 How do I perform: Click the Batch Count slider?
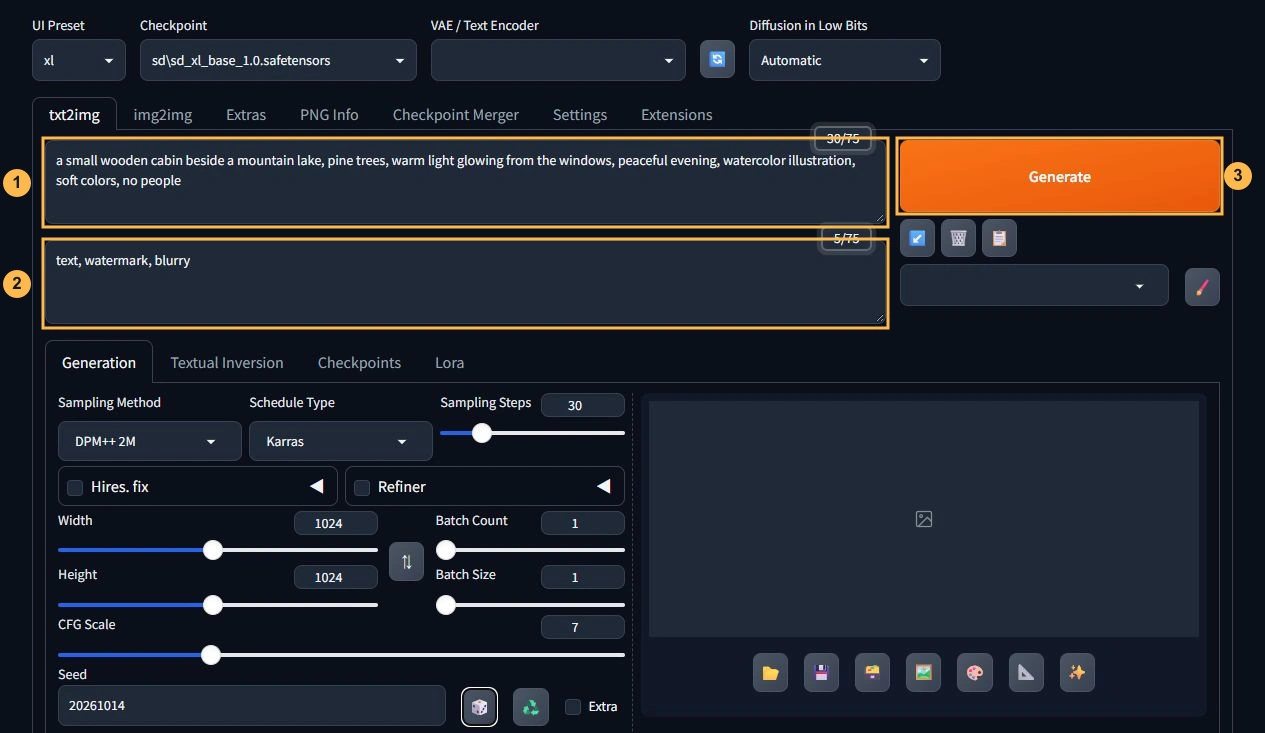tap(530, 549)
